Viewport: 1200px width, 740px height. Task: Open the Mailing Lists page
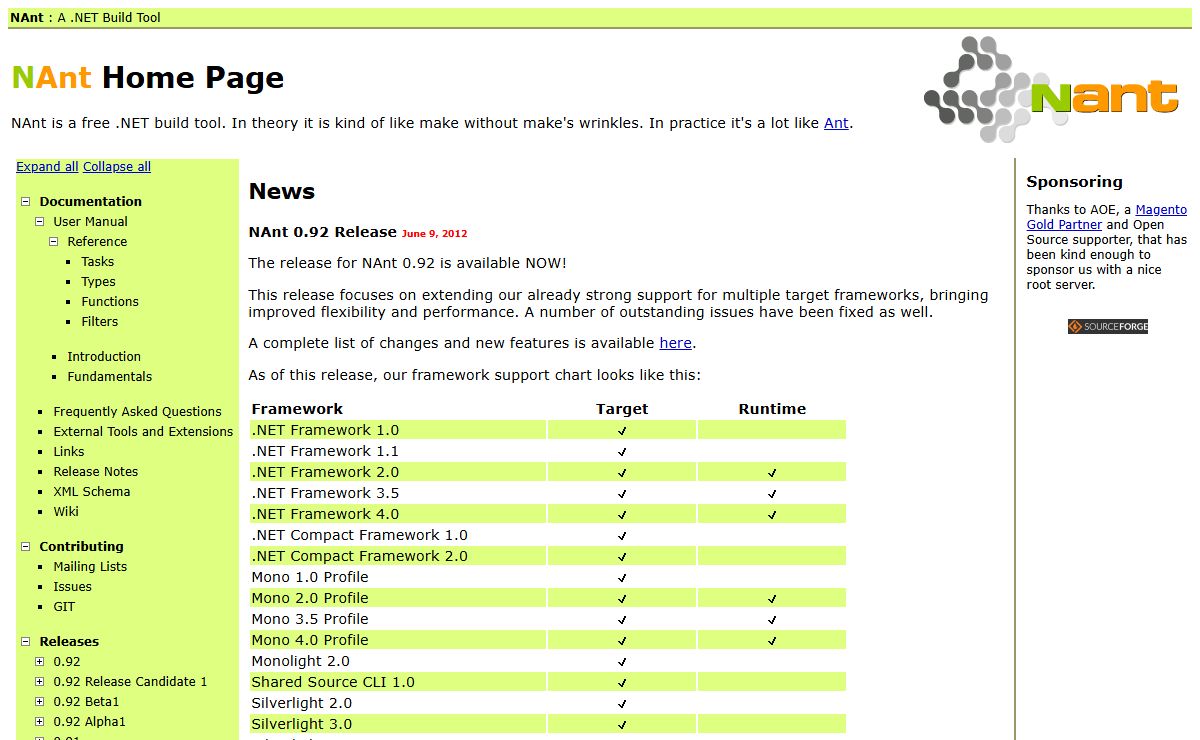90,566
